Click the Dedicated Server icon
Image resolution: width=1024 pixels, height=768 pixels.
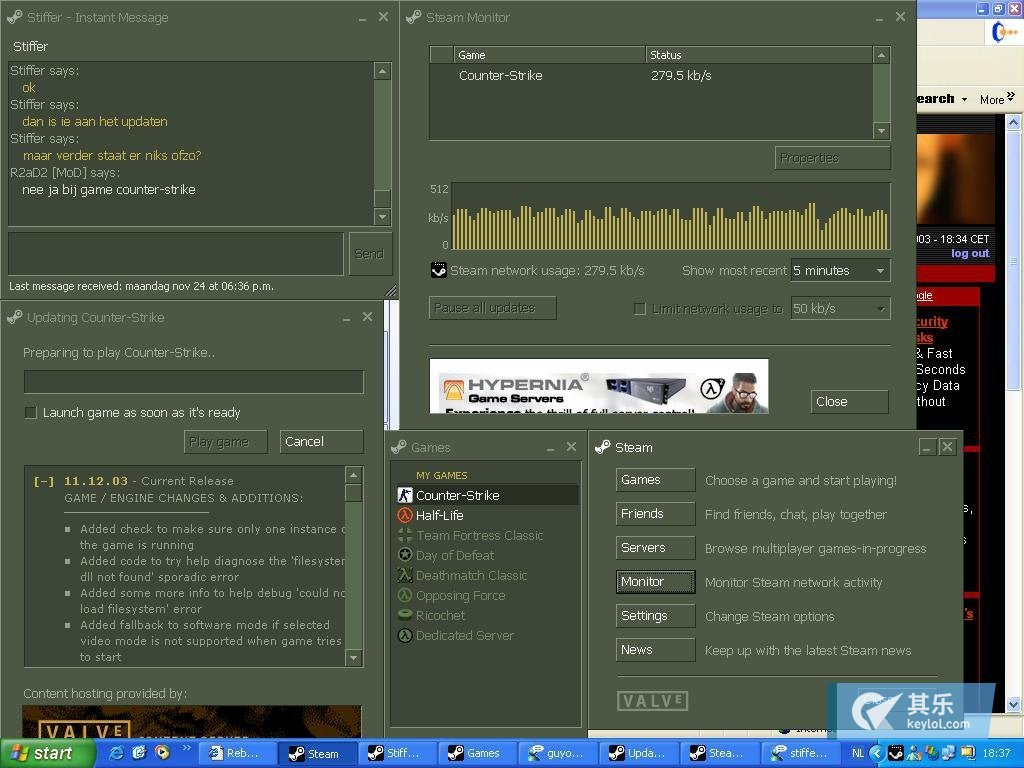(x=405, y=635)
